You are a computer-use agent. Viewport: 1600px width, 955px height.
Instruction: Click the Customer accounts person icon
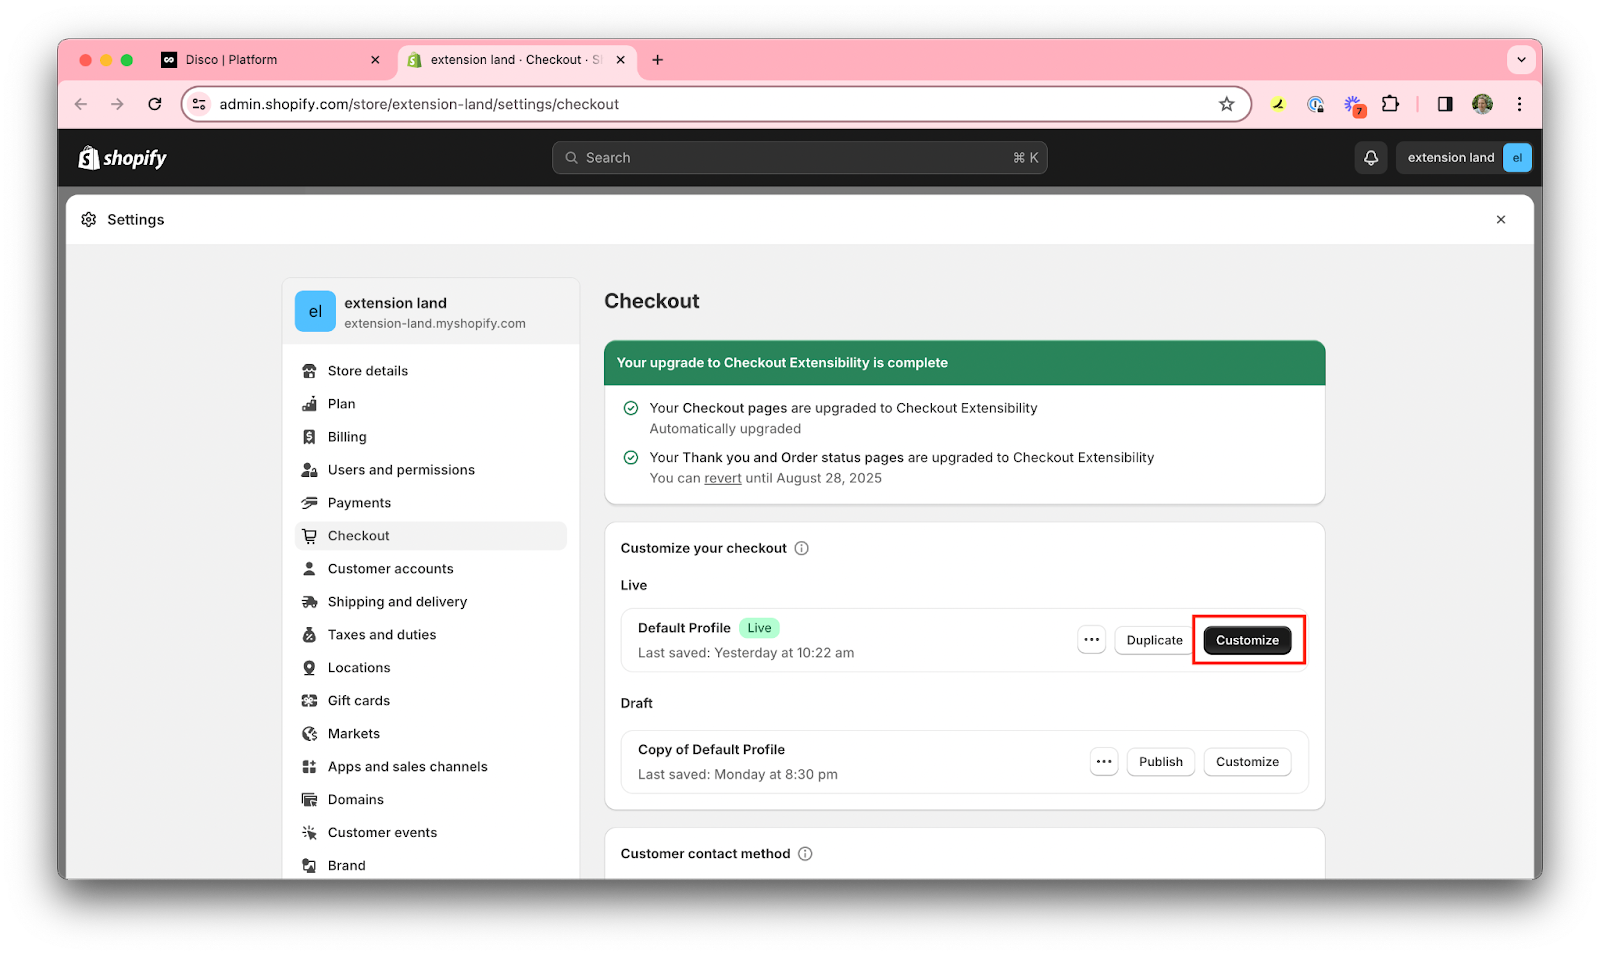pyautogui.click(x=310, y=569)
